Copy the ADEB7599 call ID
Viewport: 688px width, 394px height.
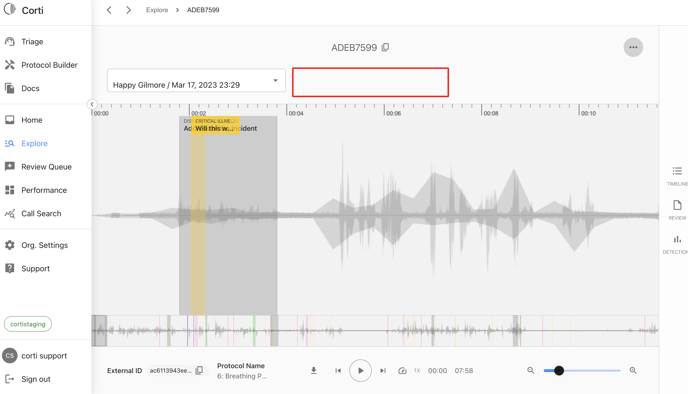385,47
